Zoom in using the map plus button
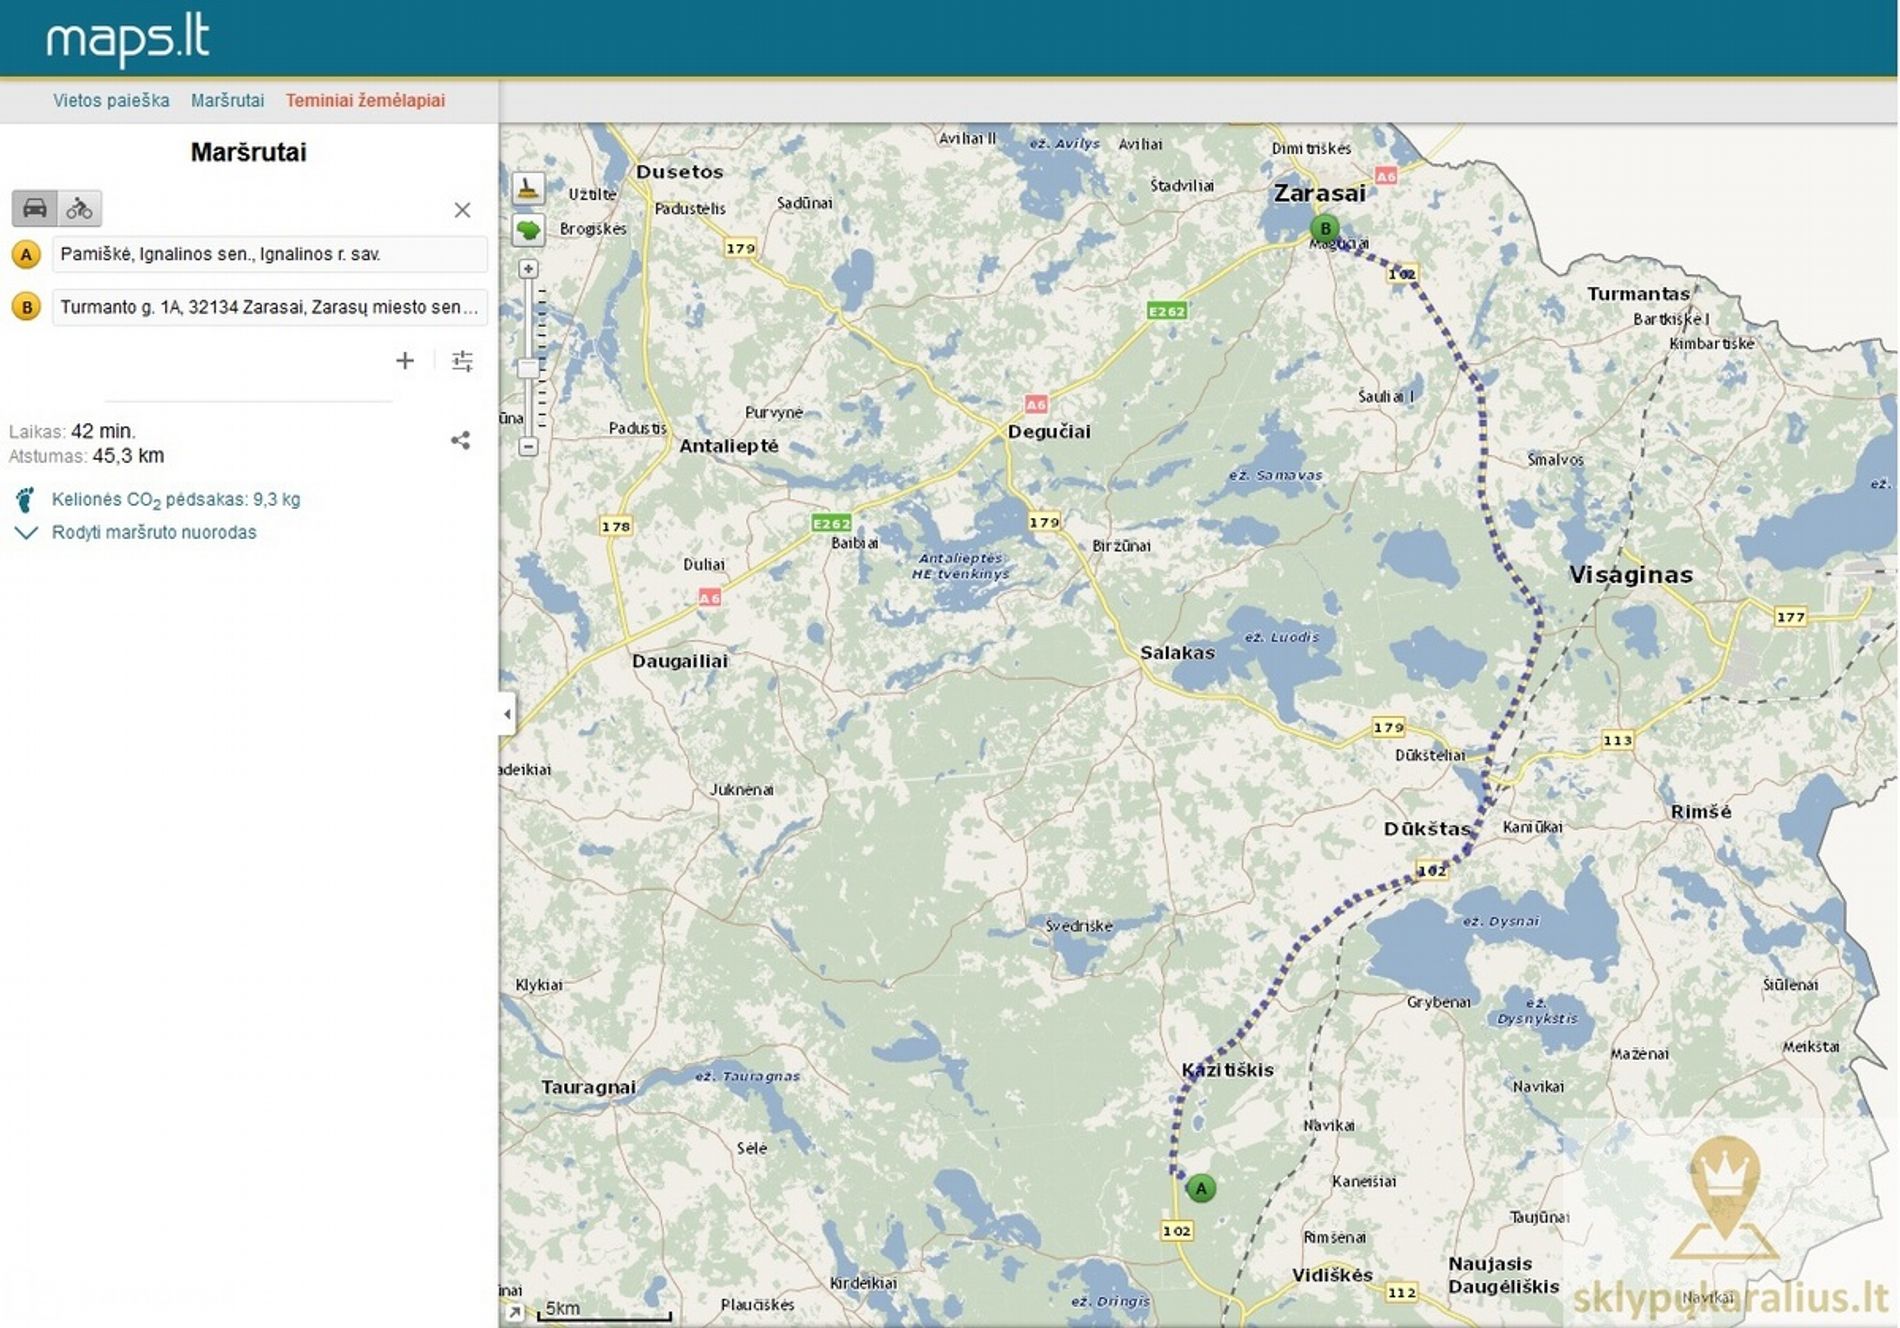 (x=528, y=269)
